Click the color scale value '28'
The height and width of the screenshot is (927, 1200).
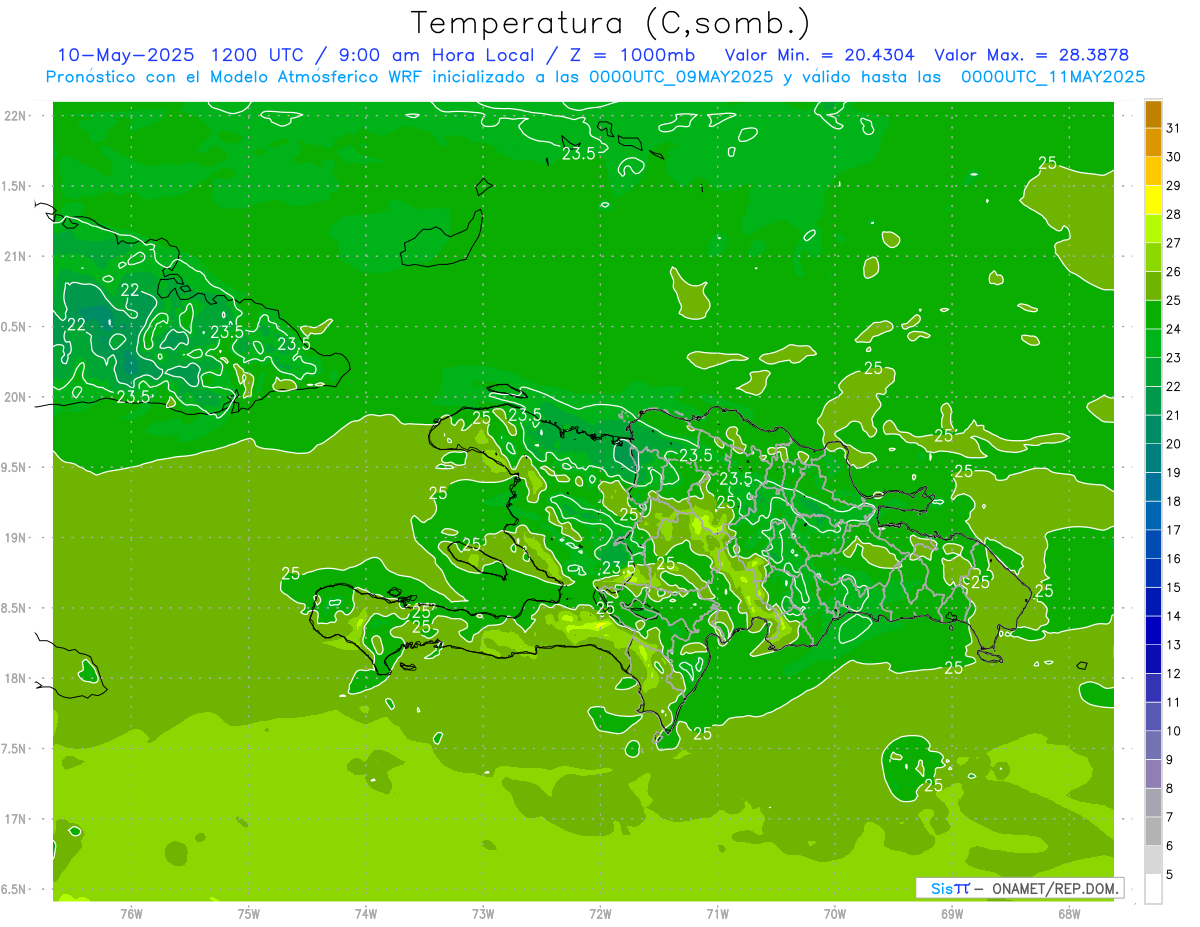coord(1174,214)
